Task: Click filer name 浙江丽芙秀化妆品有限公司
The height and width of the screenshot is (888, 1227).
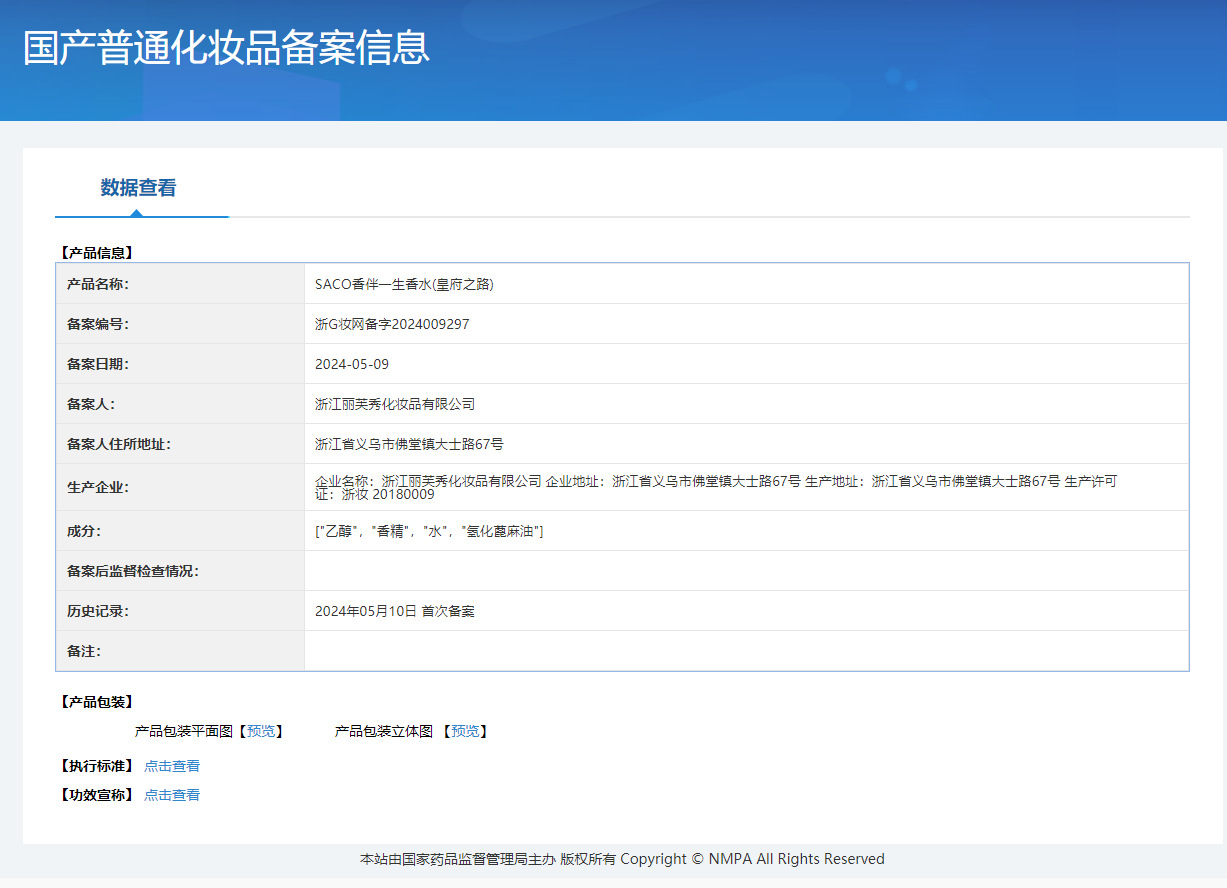Action: pos(395,404)
